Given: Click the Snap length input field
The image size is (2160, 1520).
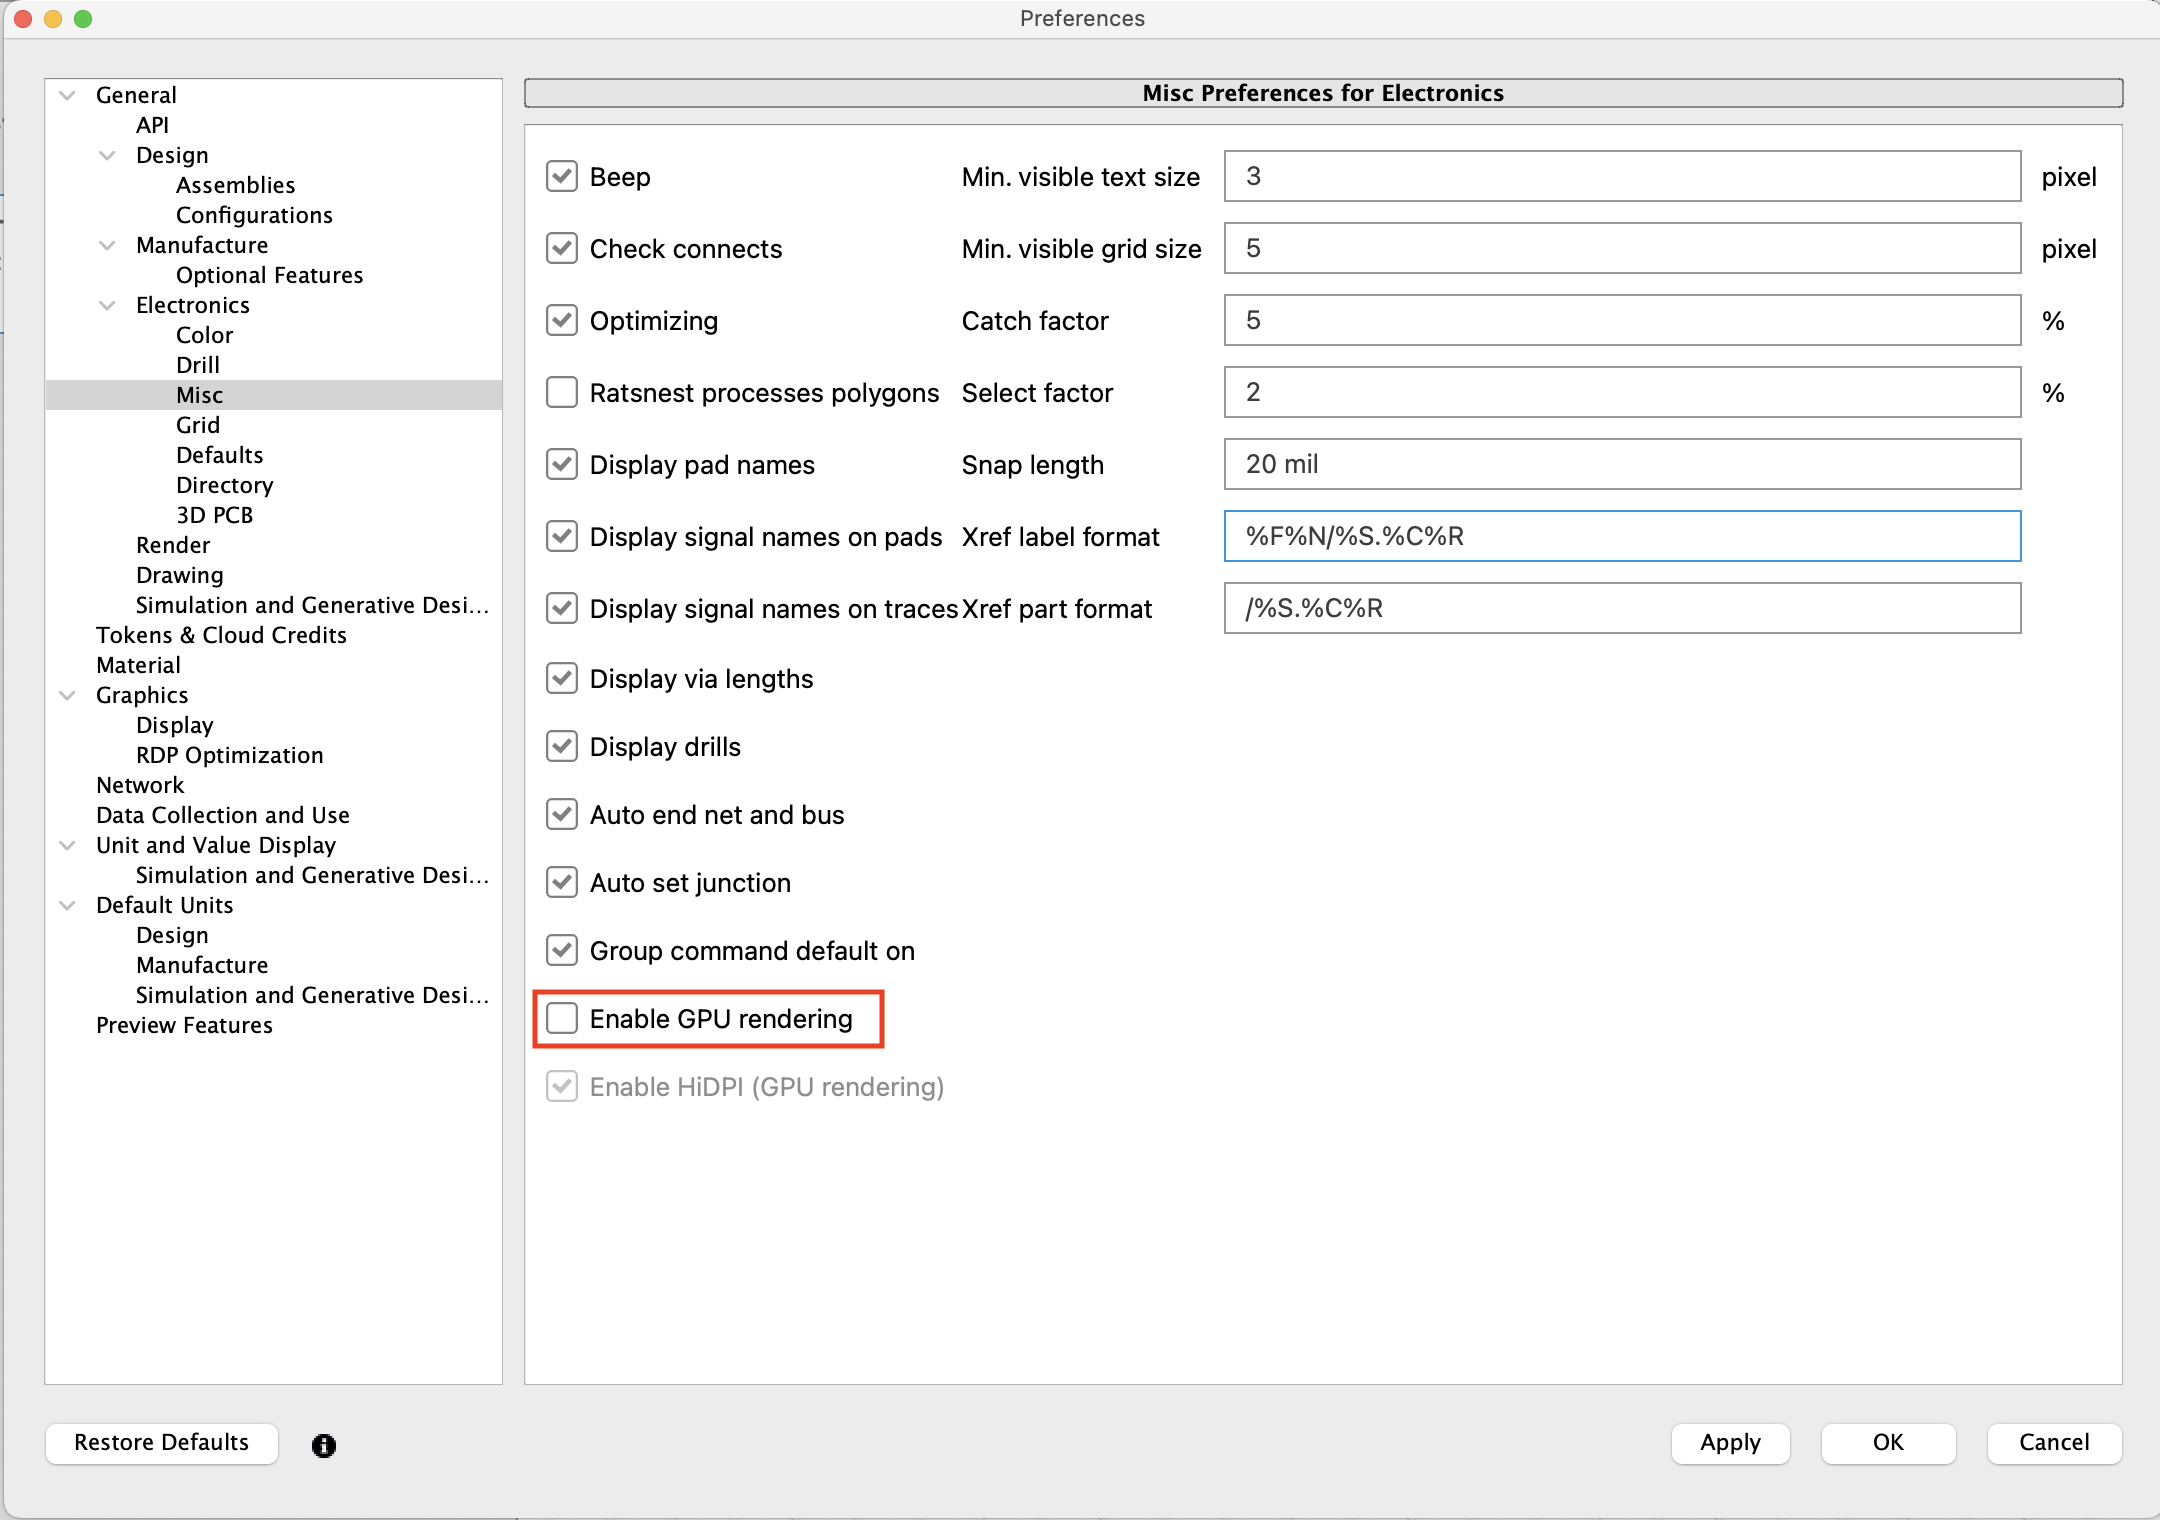Looking at the screenshot, I should [x=1621, y=464].
